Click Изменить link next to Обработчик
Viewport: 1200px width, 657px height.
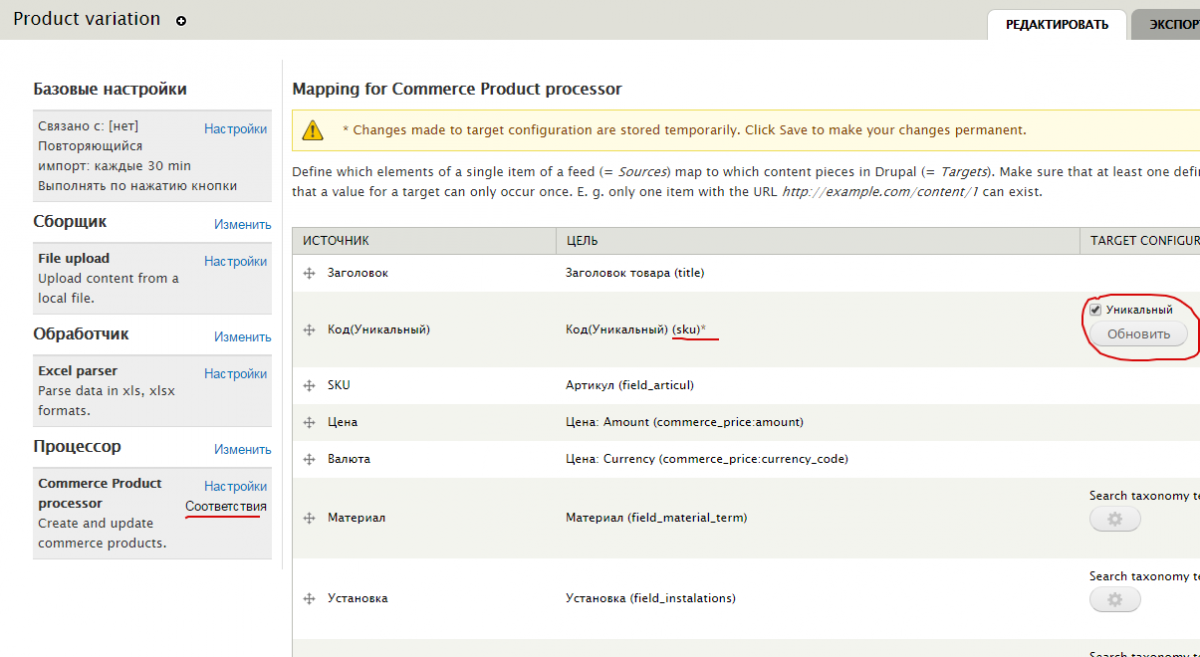click(x=242, y=337)
